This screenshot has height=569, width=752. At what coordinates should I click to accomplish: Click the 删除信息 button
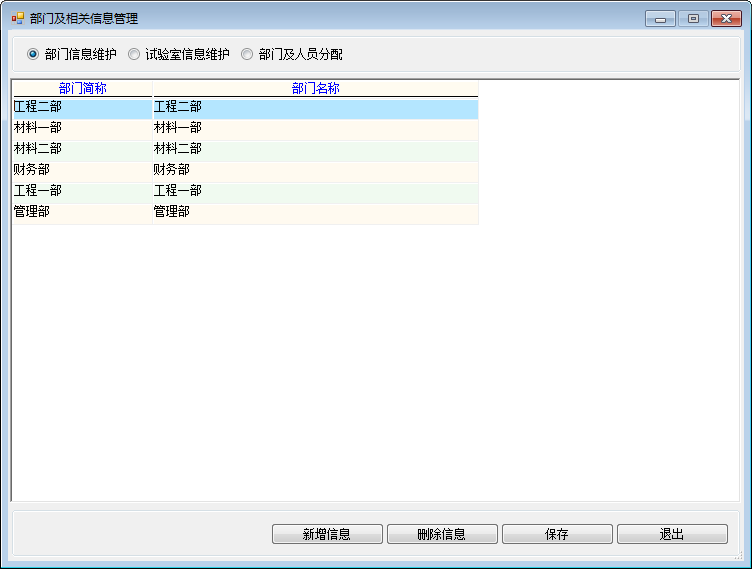click(441, 534)
